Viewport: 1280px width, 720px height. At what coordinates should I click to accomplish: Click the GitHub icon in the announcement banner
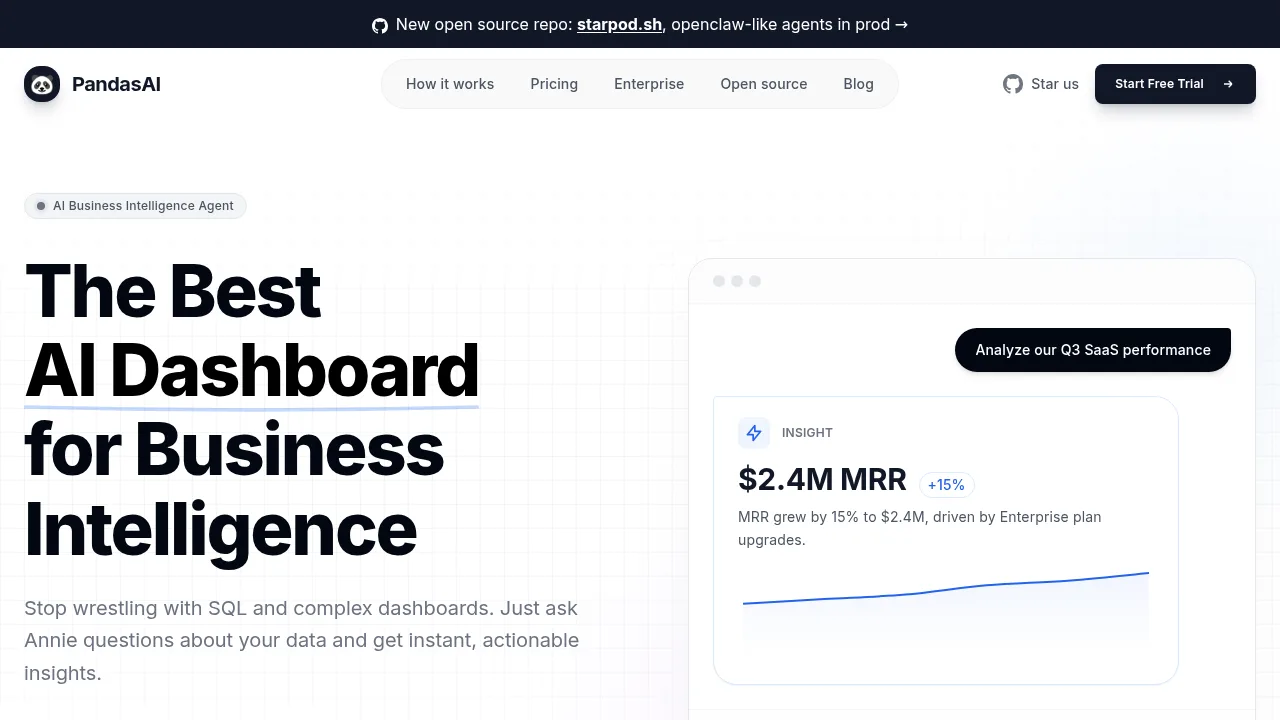click(380, 25)
